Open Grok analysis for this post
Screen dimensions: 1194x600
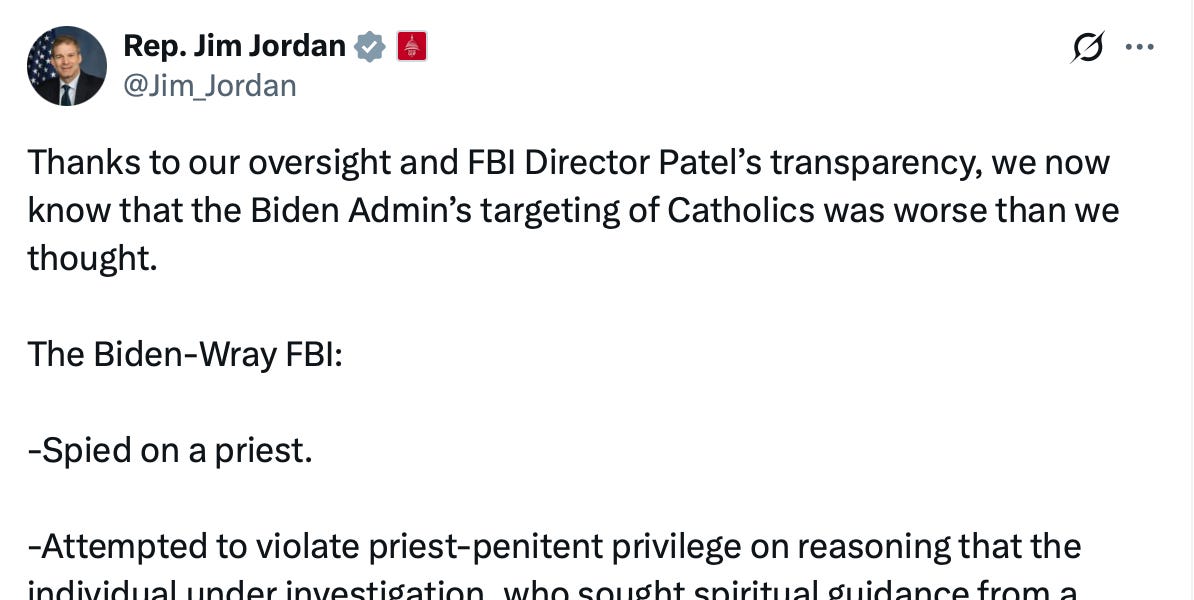(1088, 46)
